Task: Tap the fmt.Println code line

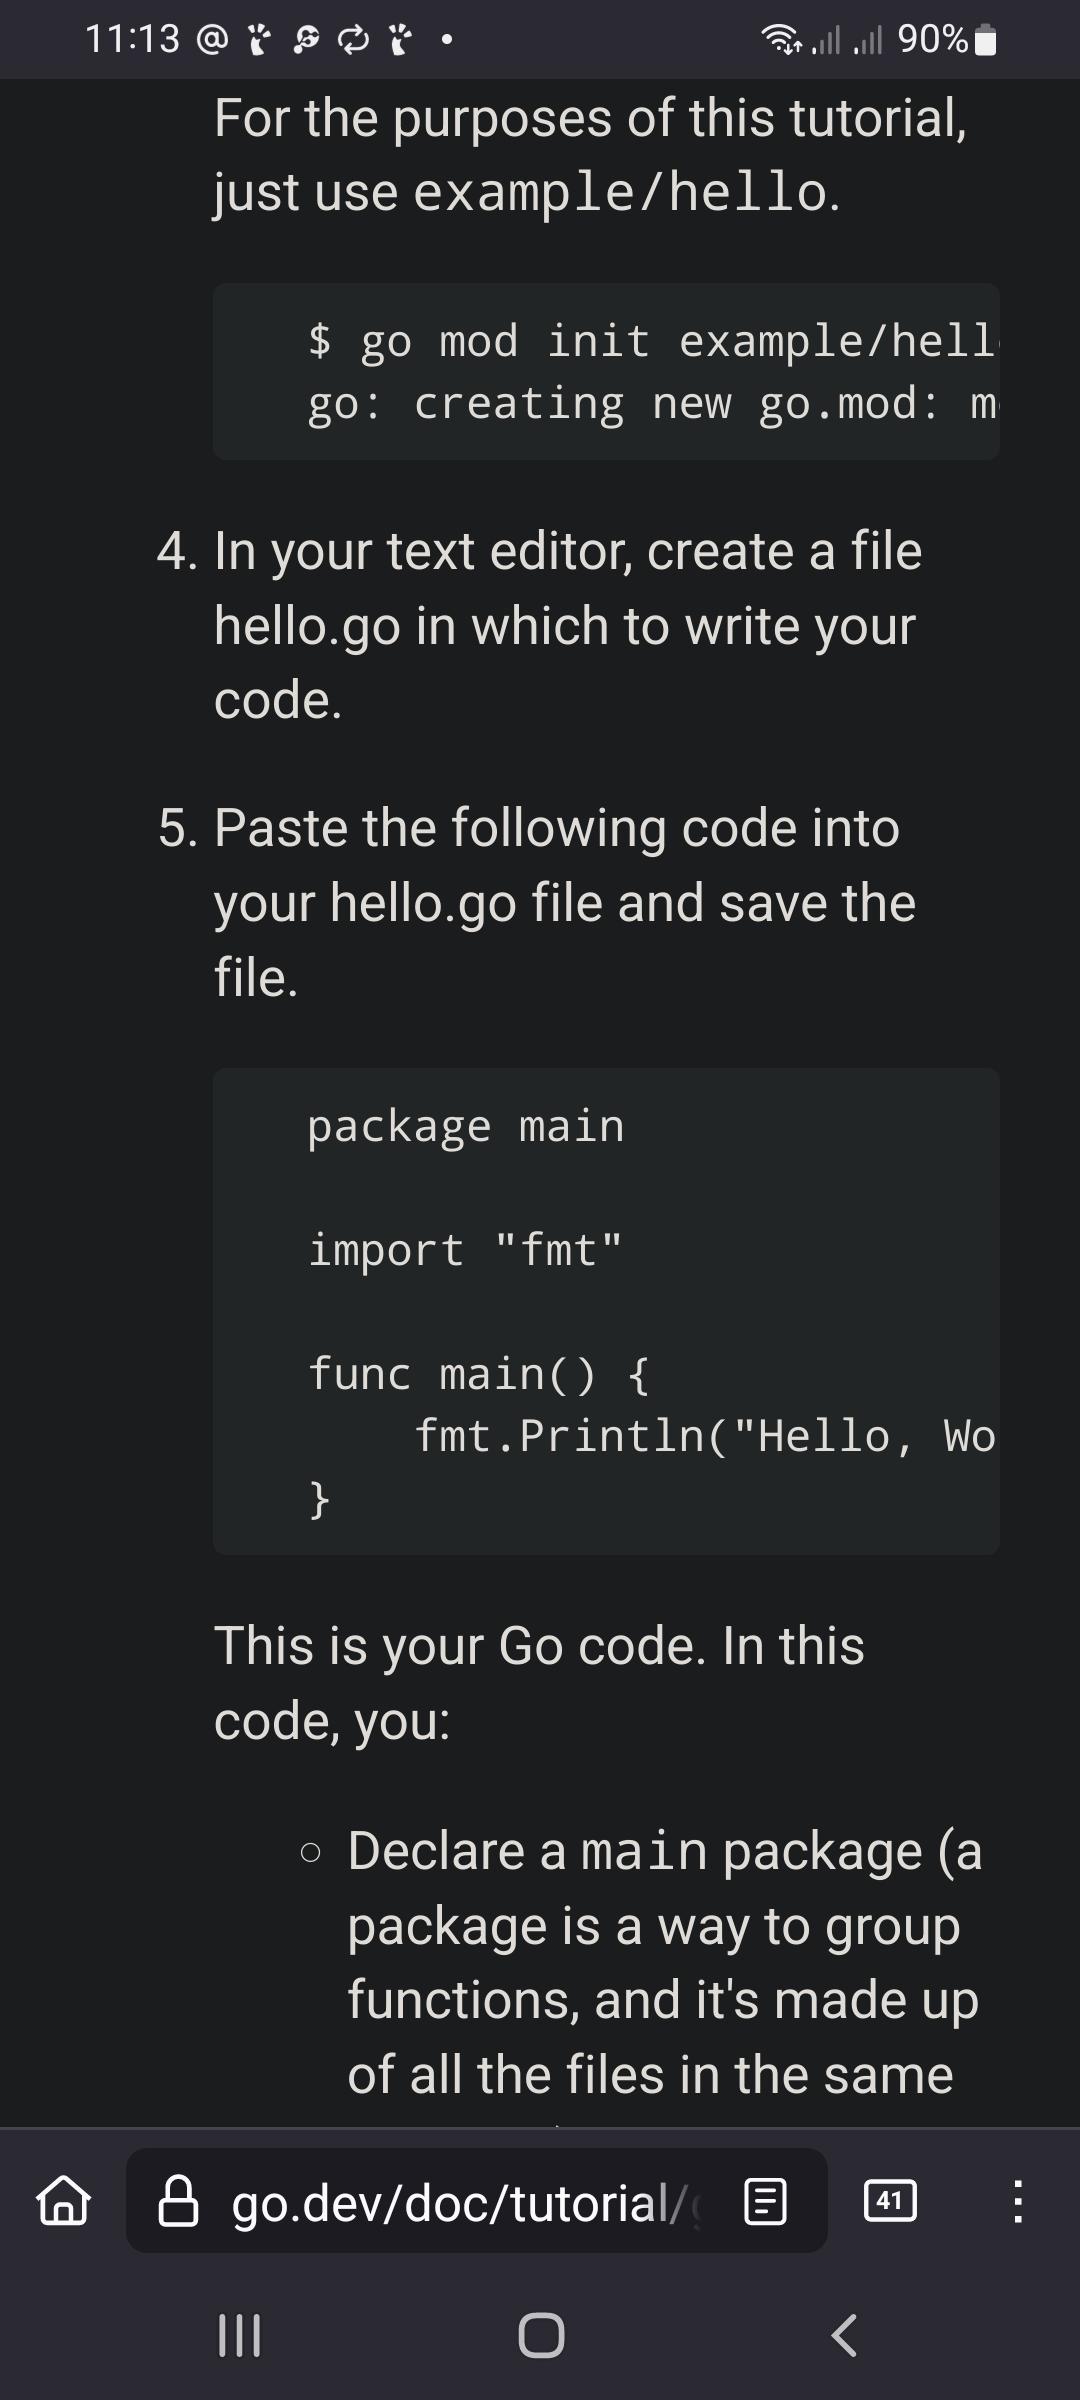Action: pos(706,1436)
